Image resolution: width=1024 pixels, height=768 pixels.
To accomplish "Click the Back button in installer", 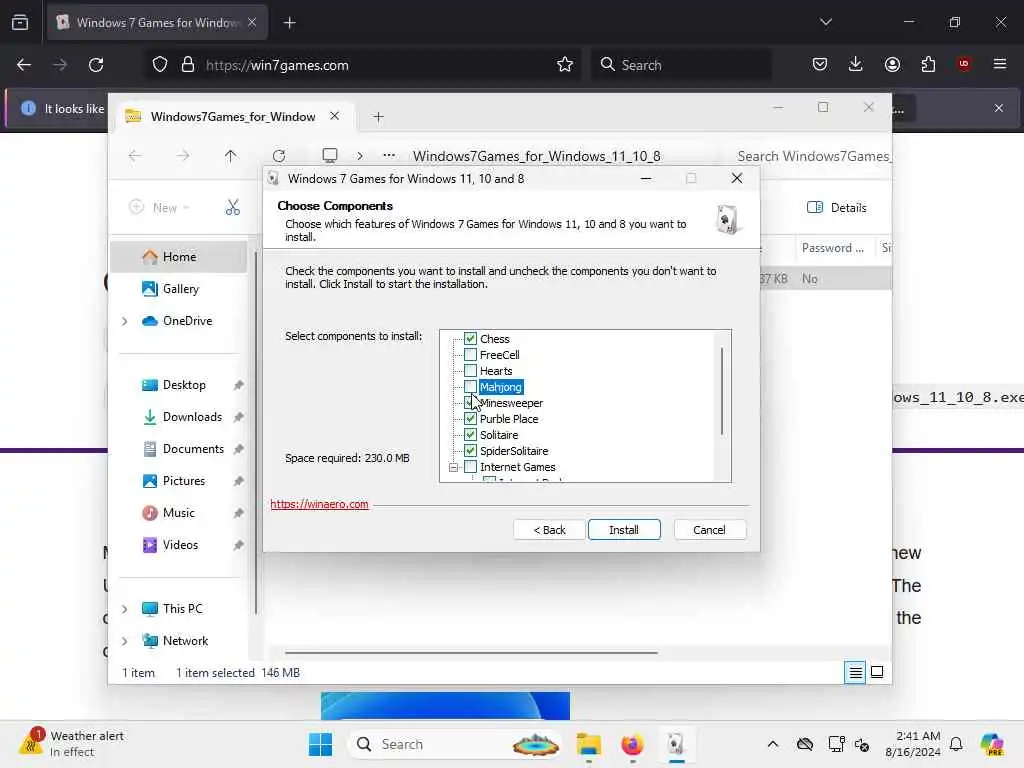I will click(x=549, y=530).
